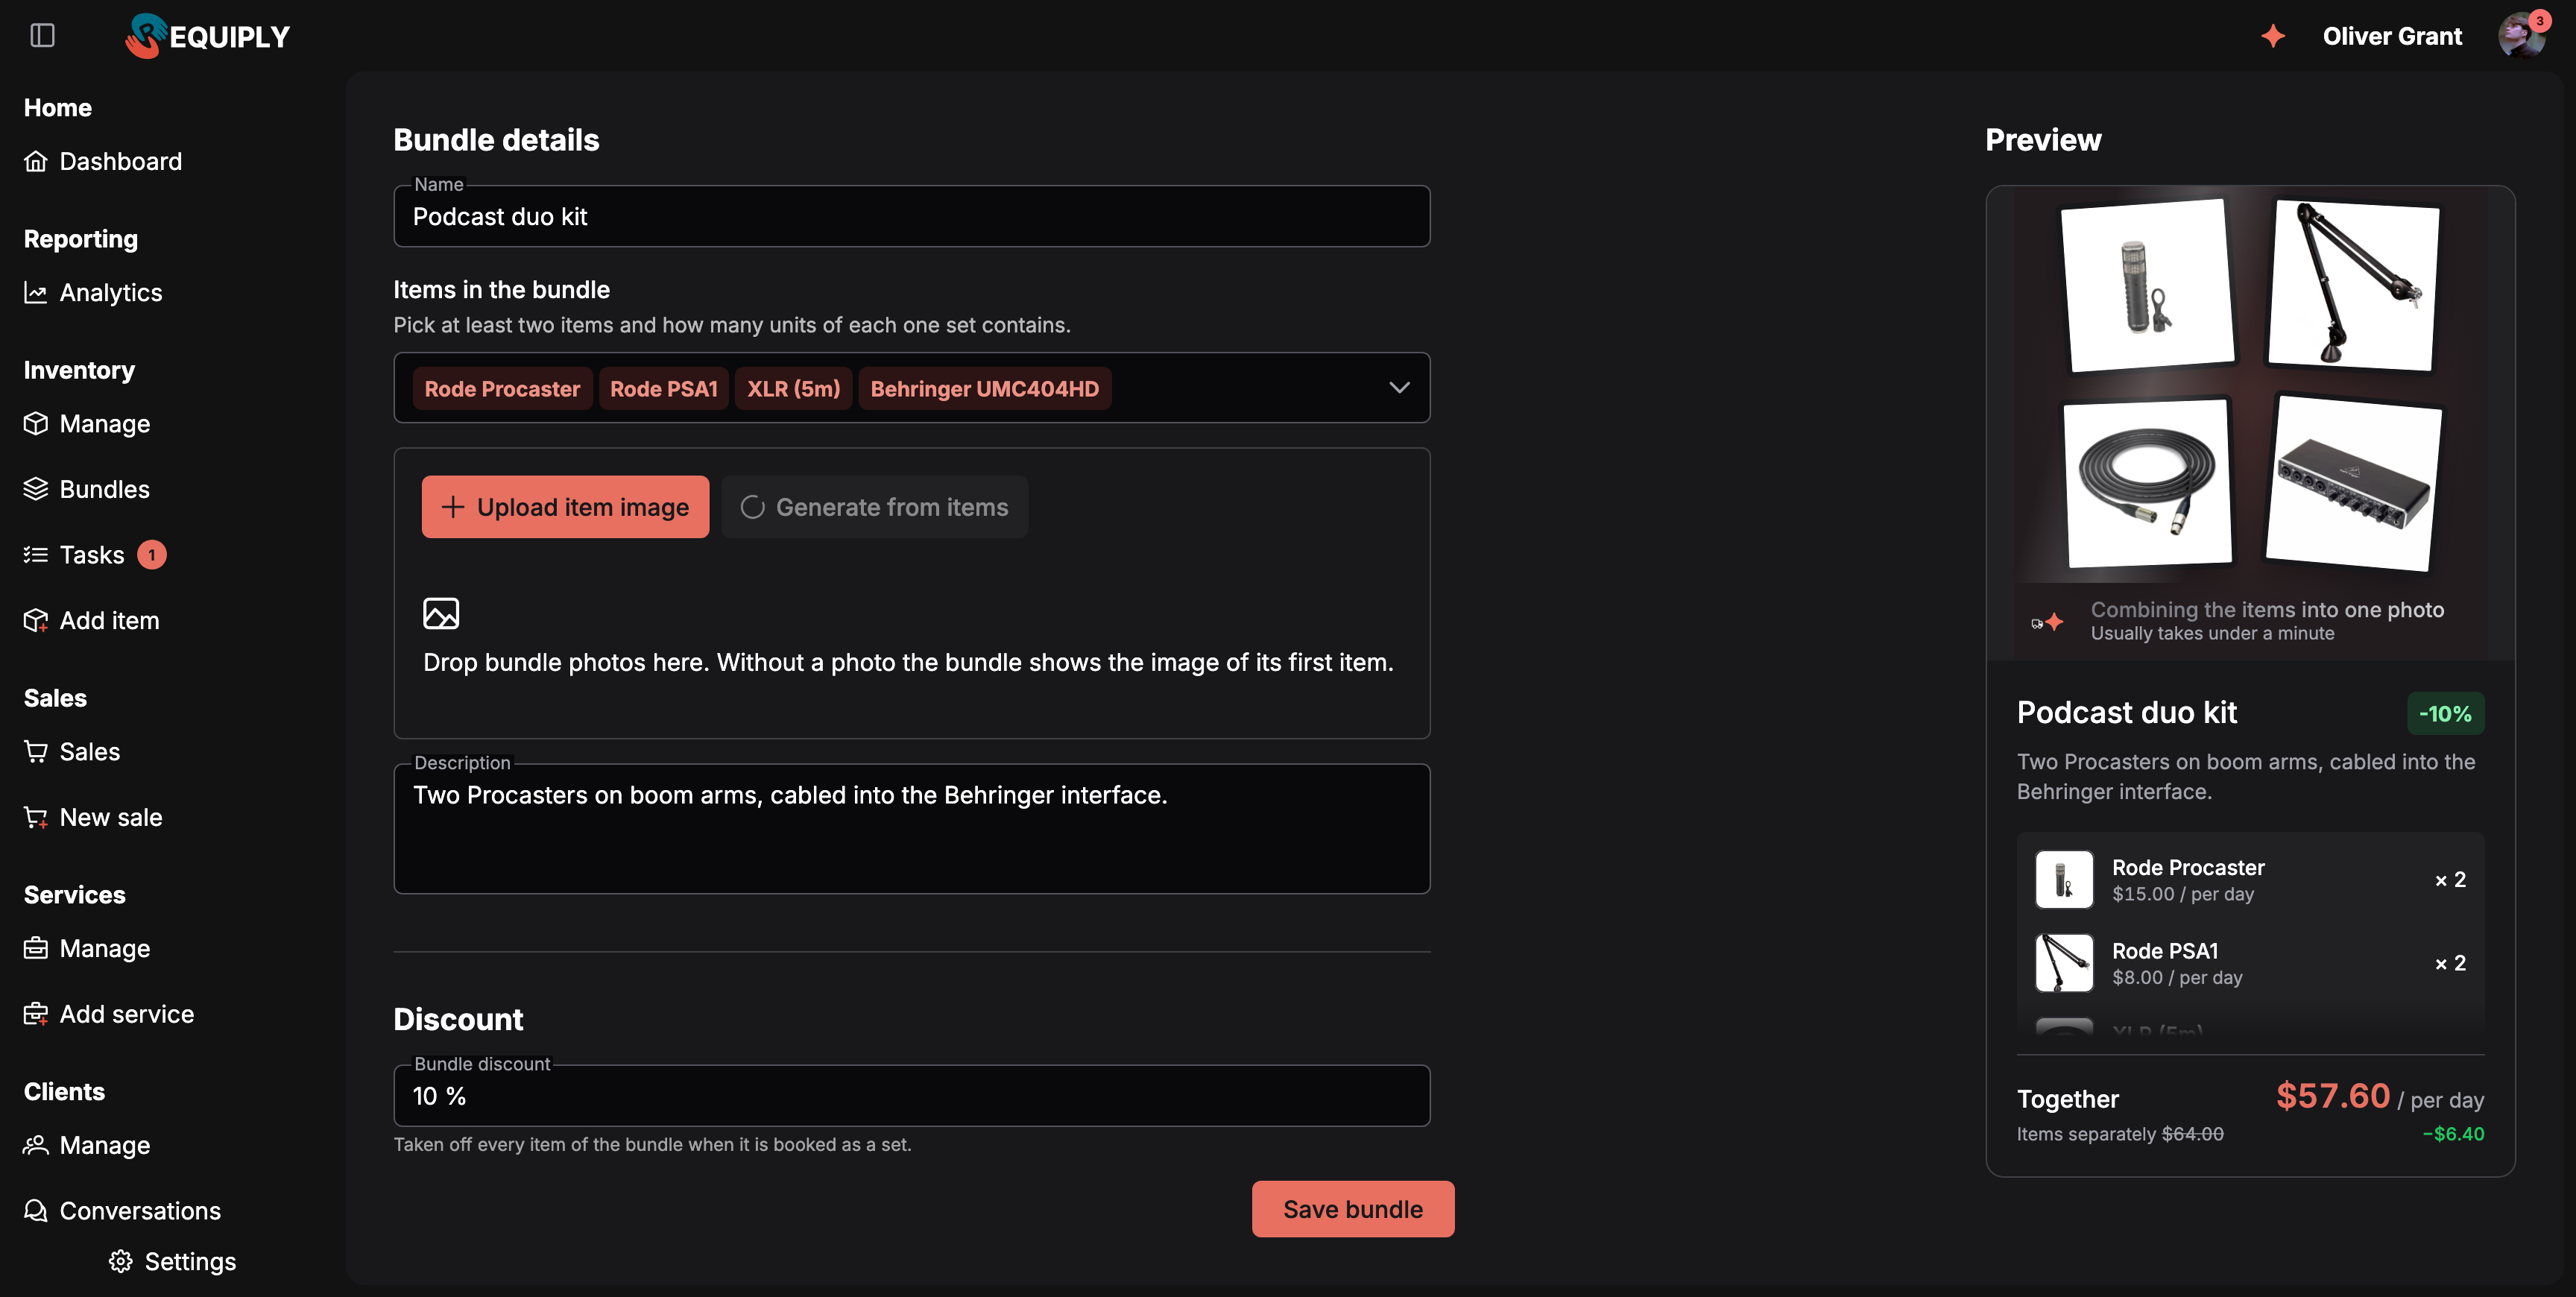
Task: Click the Equiply logo
Action: click(207, 36)
